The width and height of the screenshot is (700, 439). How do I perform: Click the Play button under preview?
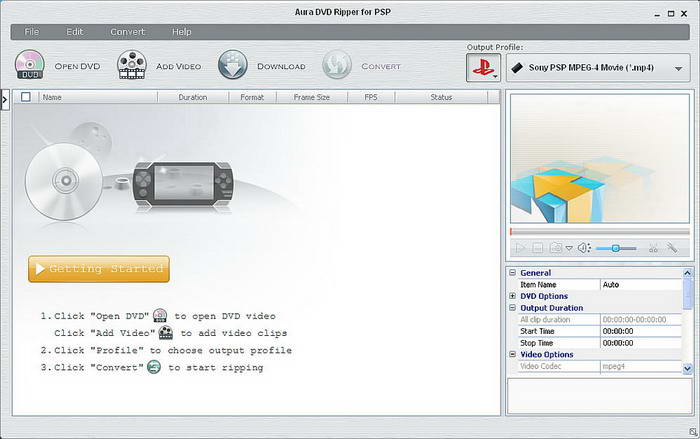520,248
